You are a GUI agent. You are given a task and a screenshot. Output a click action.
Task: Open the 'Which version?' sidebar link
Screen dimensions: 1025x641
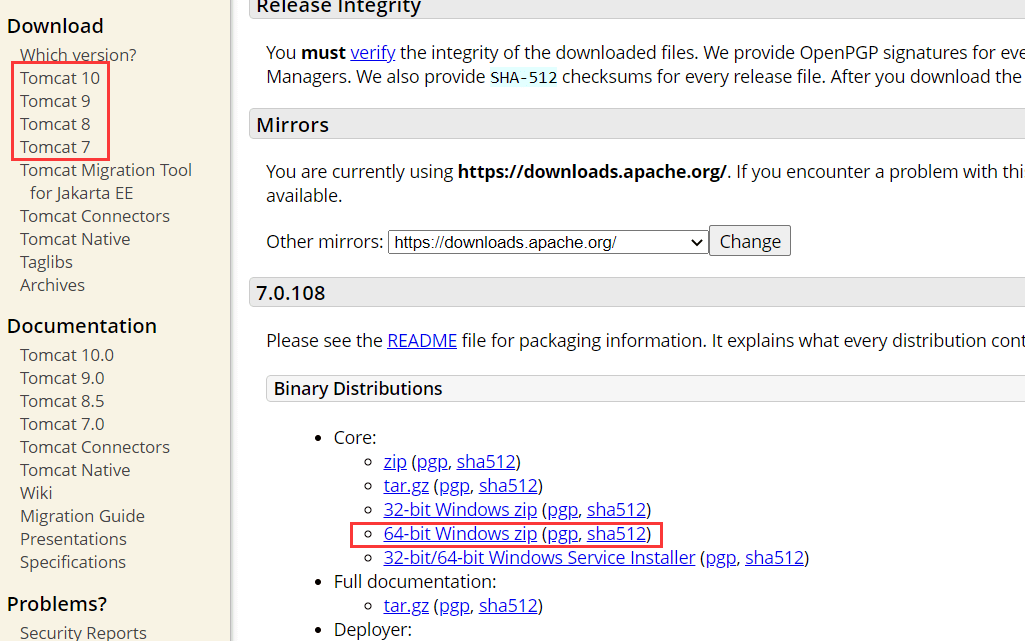78,55
